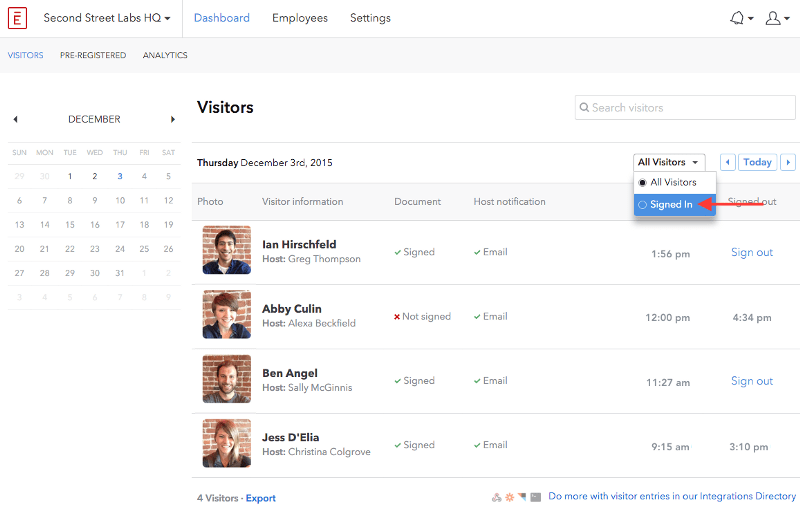Screen dimensions: 800x518
Task: Sign out Ben Angel
Action: click(752, 381)
